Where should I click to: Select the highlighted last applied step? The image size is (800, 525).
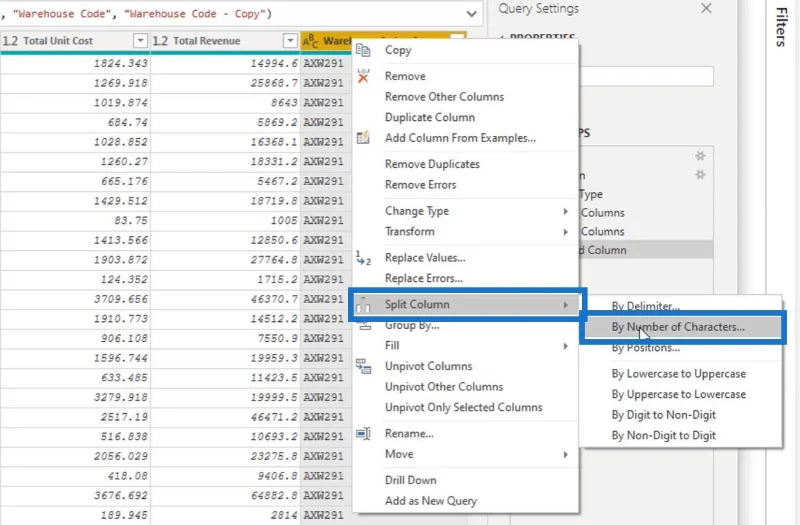[645, 250]
